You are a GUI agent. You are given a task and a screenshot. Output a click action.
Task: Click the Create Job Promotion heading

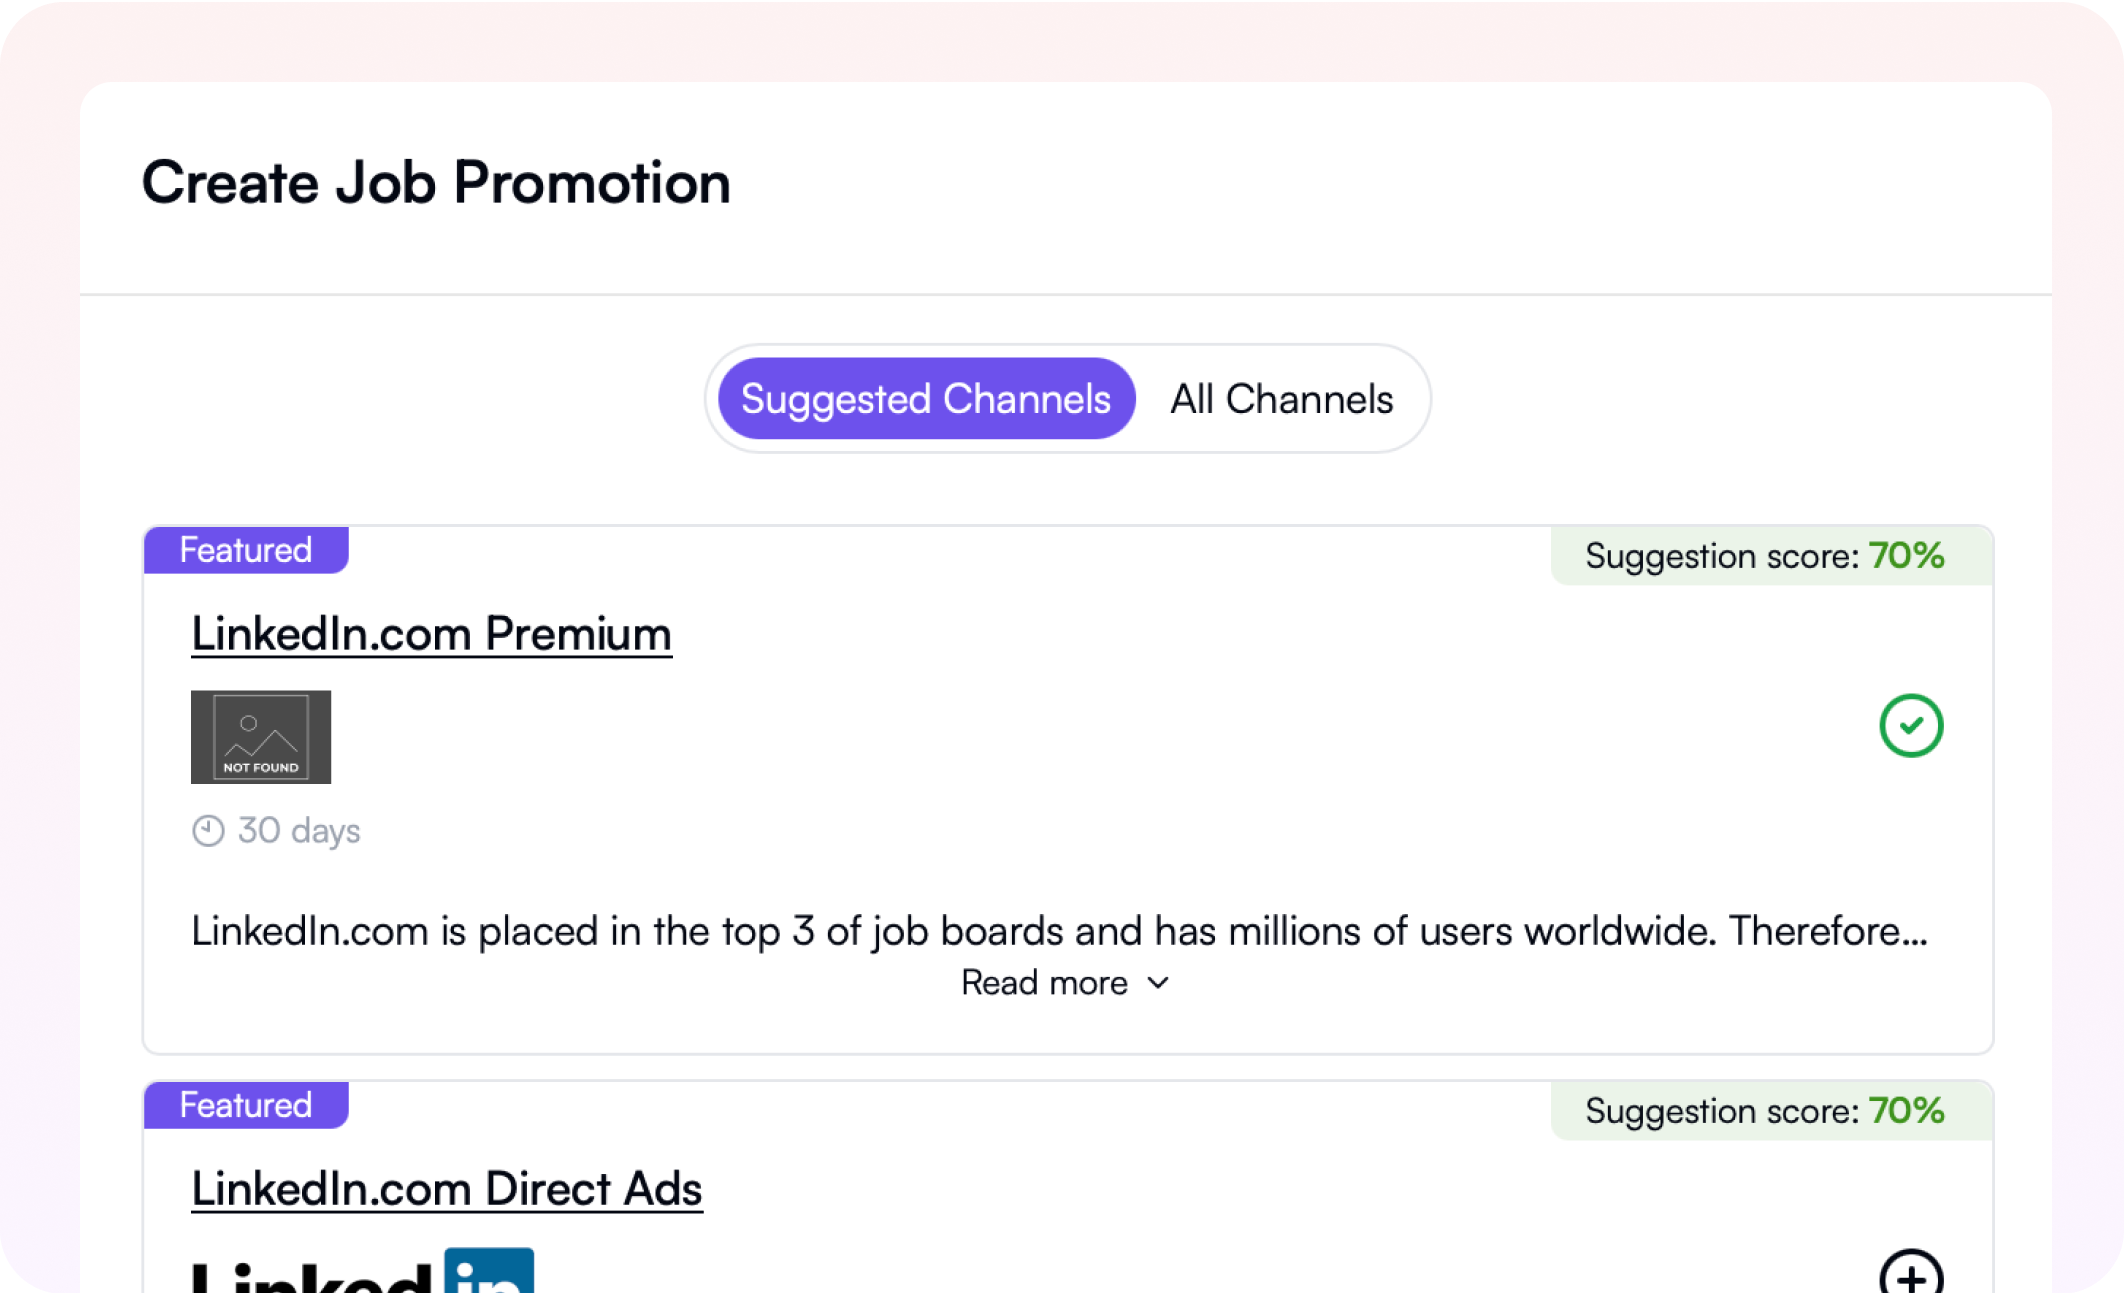436,183
